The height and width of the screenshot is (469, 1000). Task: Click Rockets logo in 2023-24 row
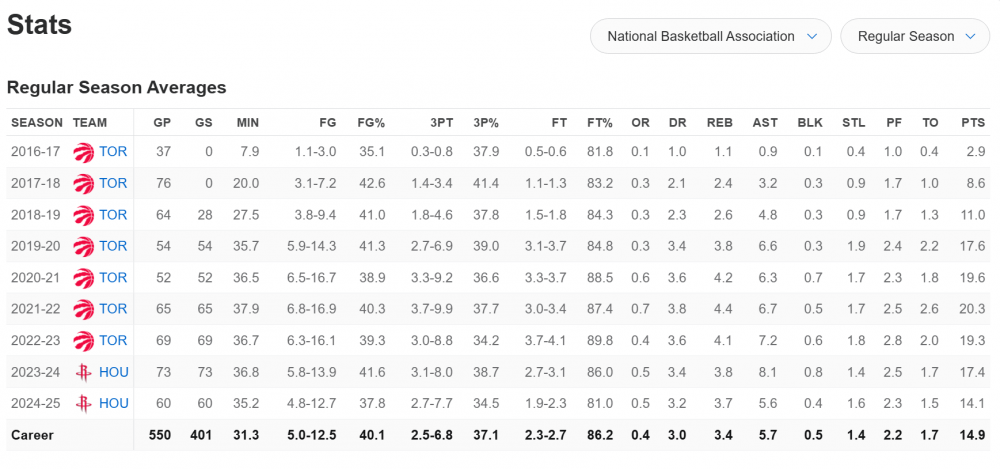tap(84, 372)
